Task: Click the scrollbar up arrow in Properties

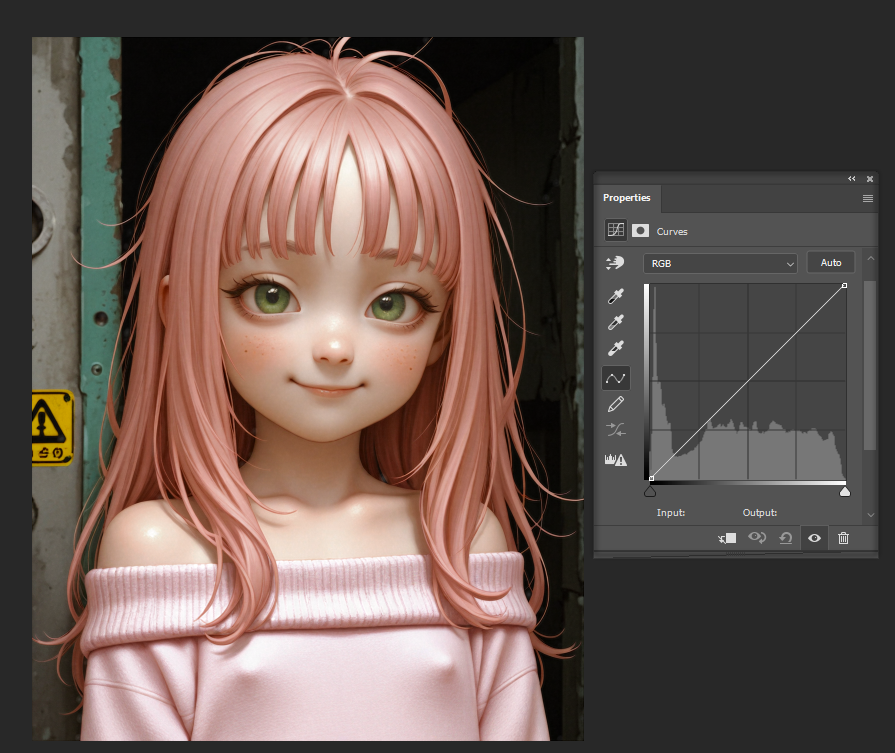Action: pos(870,259)
